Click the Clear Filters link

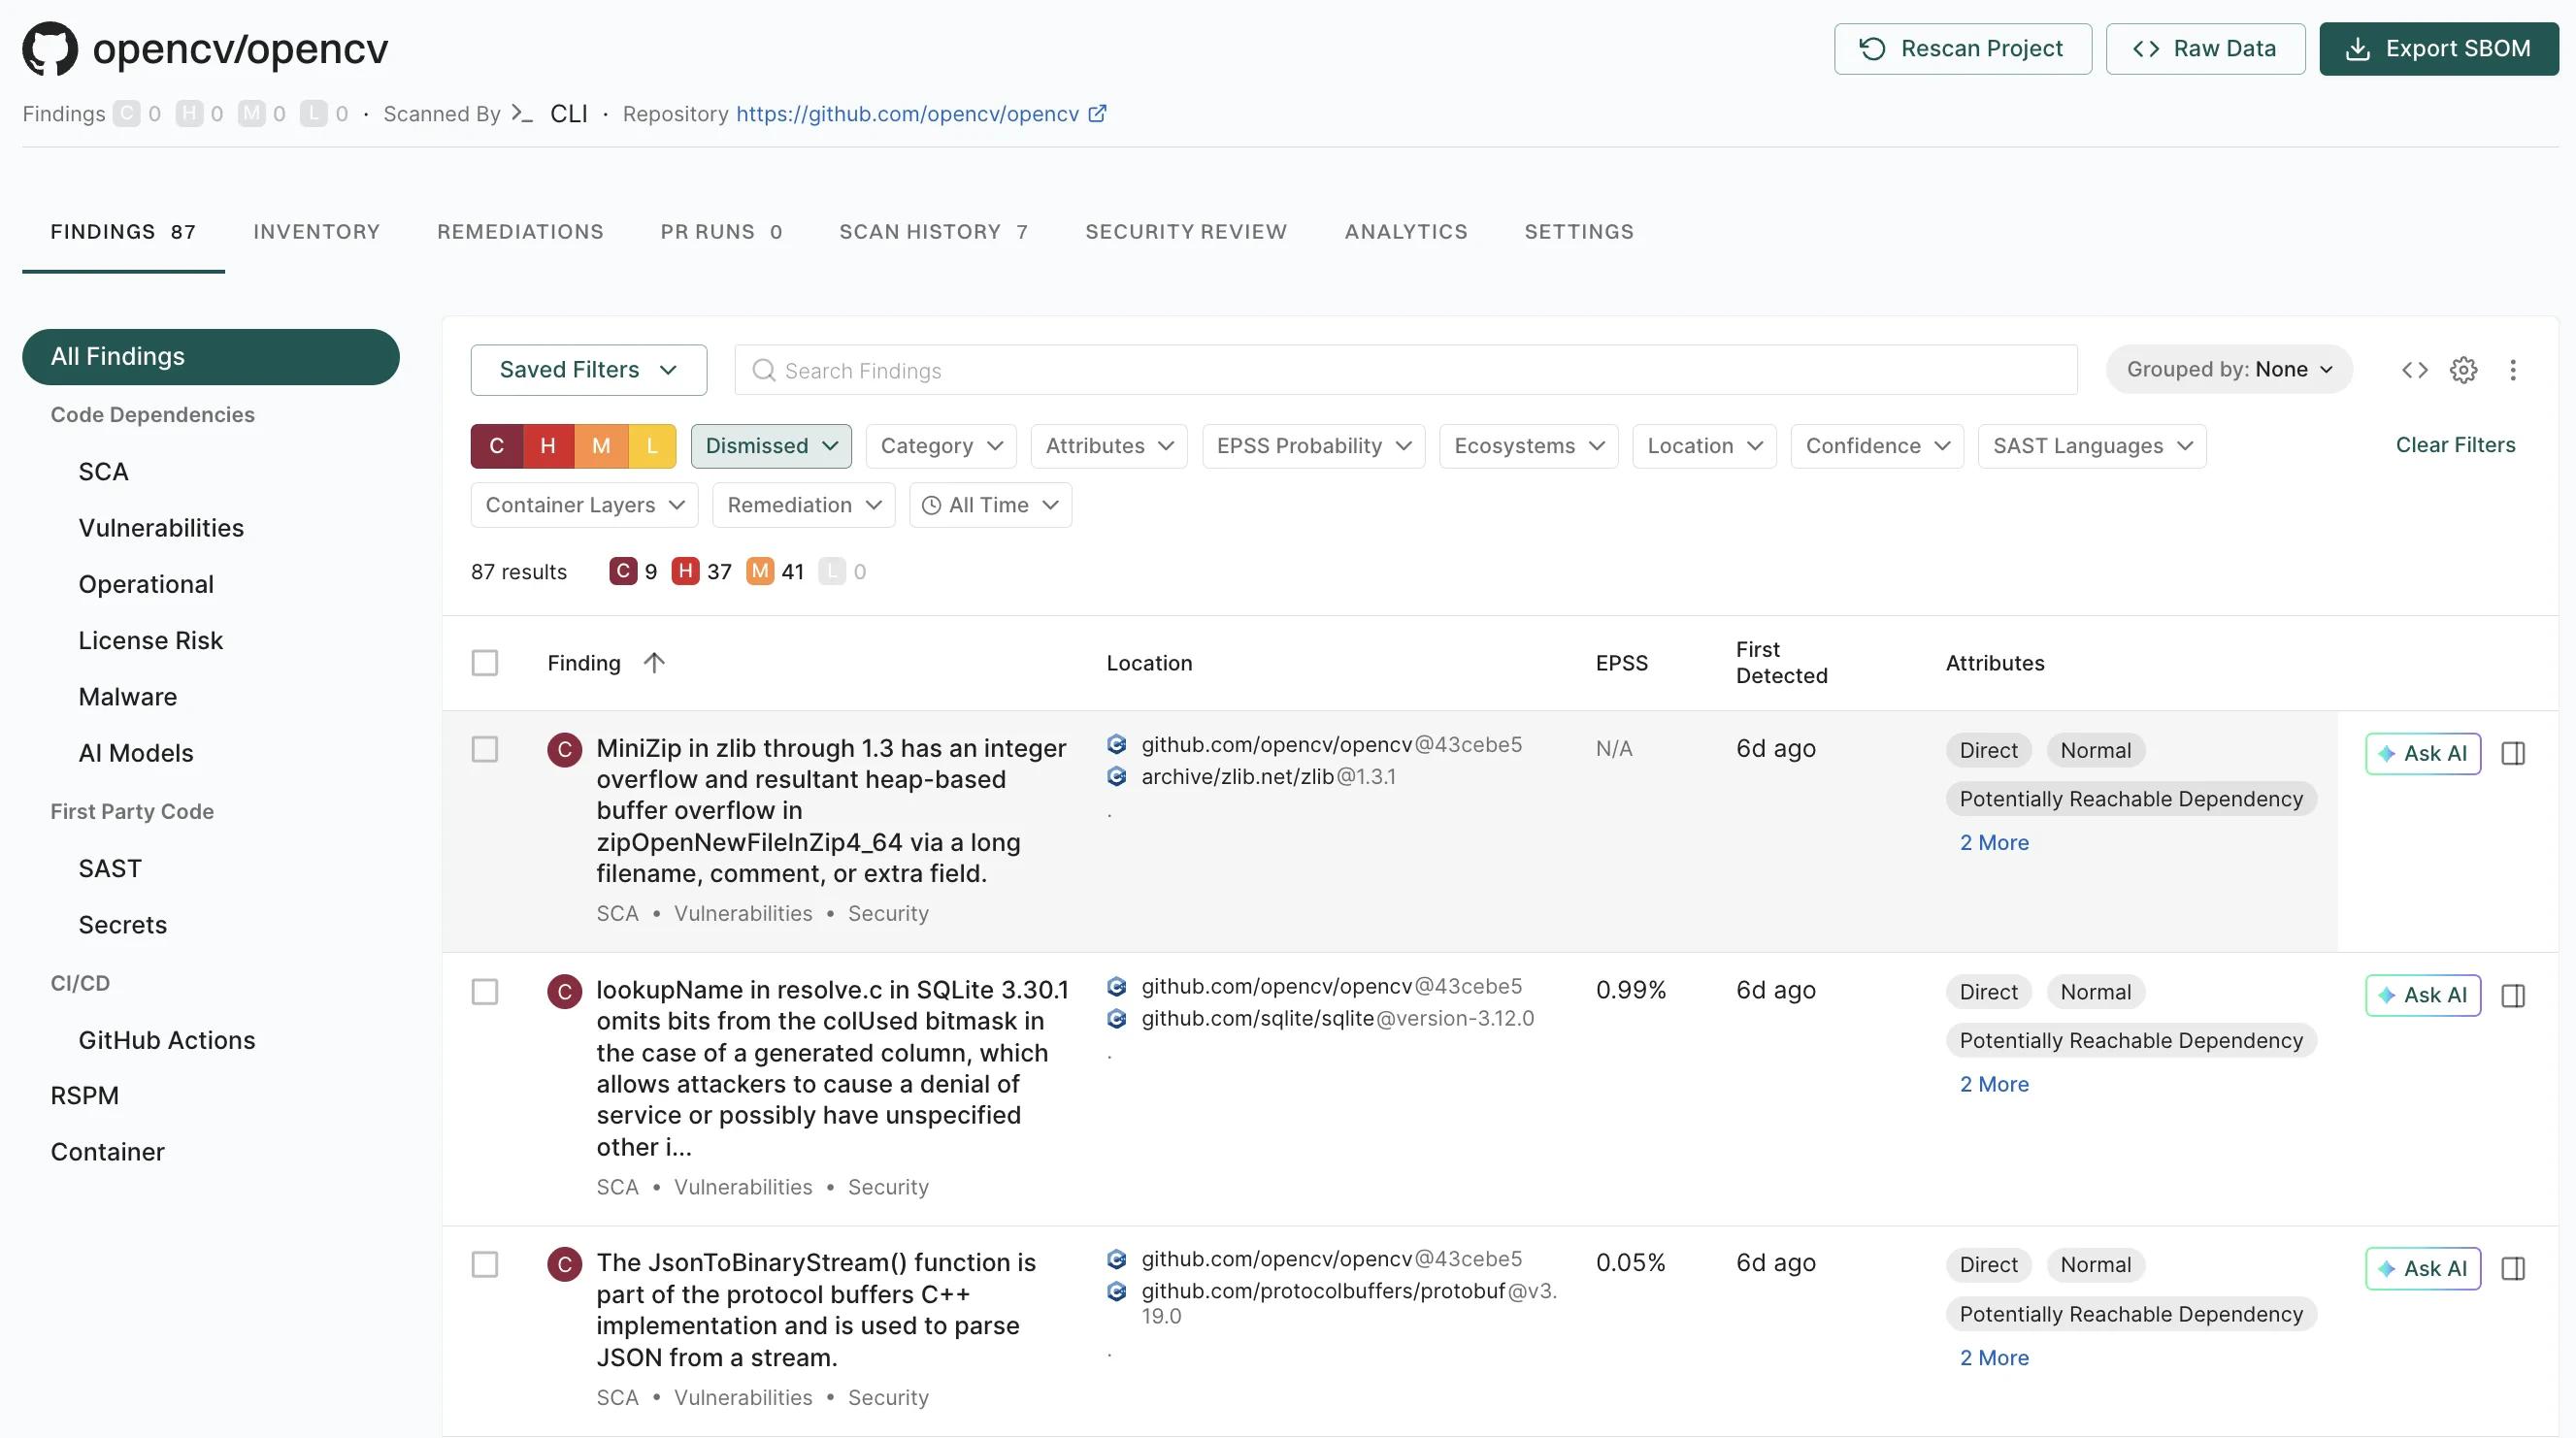pyautogui.click(x=2454, y=445)
